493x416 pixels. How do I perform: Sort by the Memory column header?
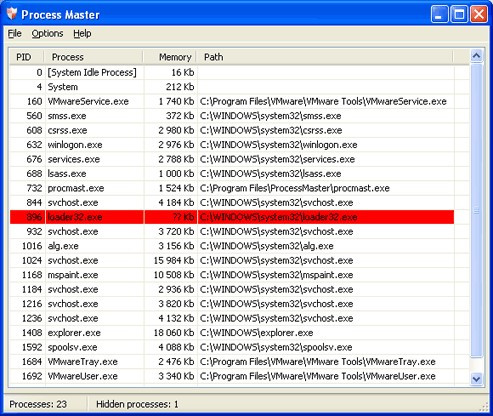(x=170, y=57)
